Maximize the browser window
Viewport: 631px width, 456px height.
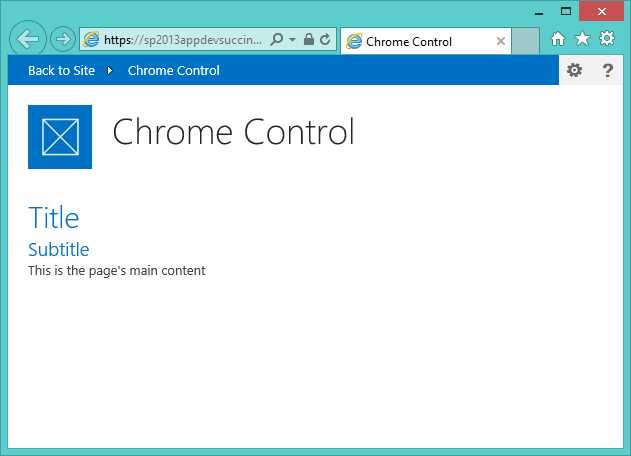pos(566,11)
